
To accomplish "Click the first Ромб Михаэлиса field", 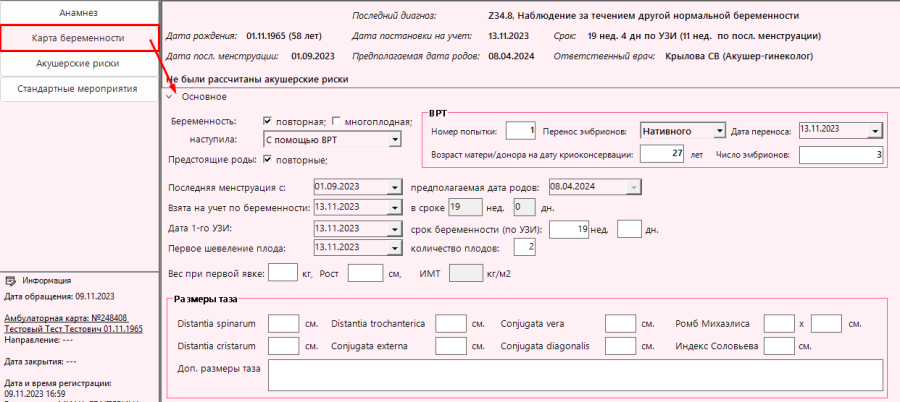I will pos(779,323).
